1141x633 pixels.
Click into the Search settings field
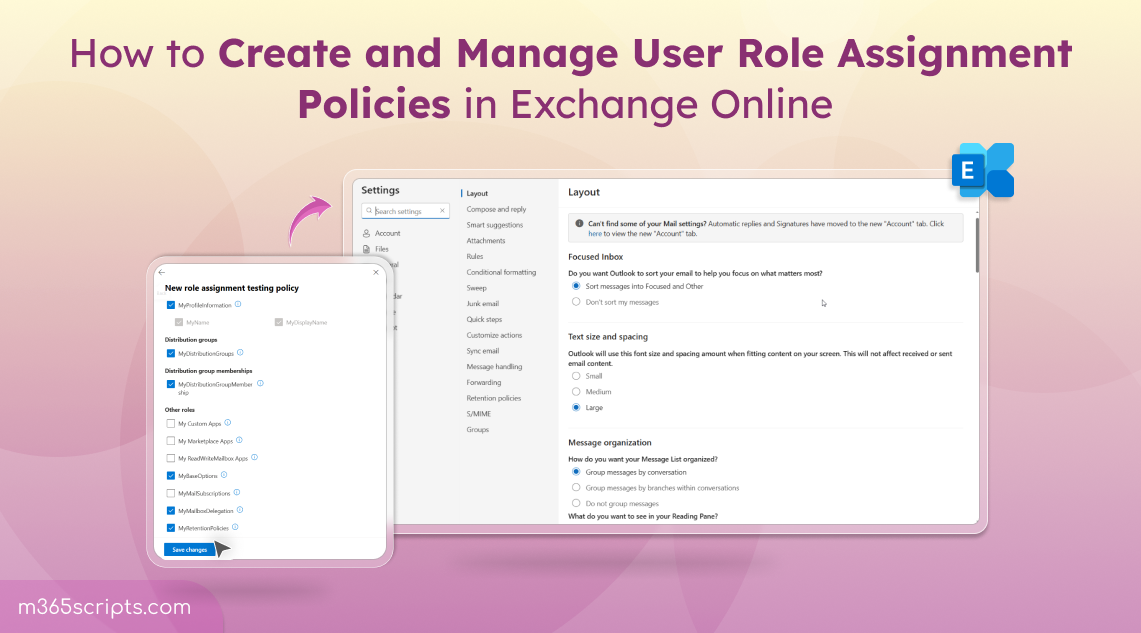(x=405, y=211)
